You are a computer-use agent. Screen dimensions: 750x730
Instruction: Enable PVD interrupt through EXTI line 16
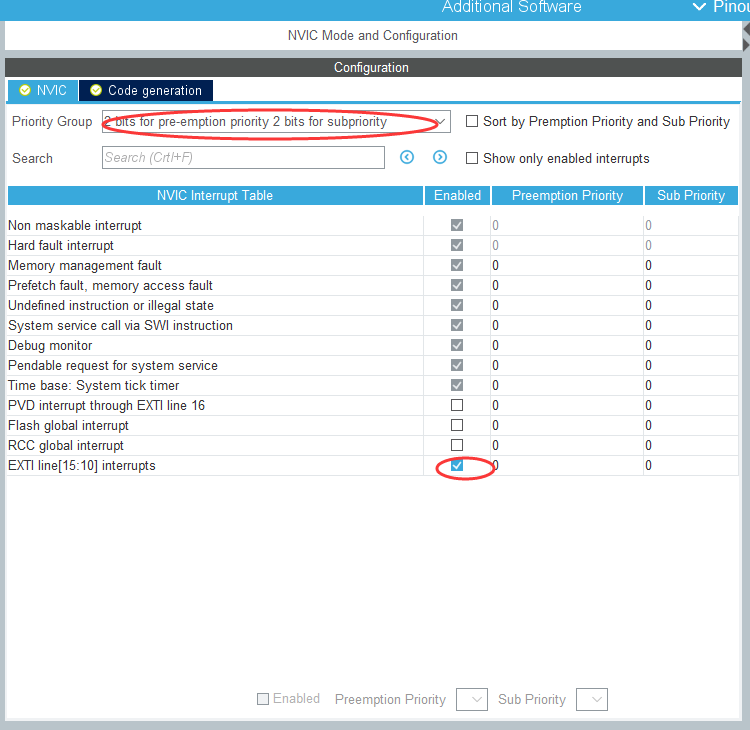[457, 405]
